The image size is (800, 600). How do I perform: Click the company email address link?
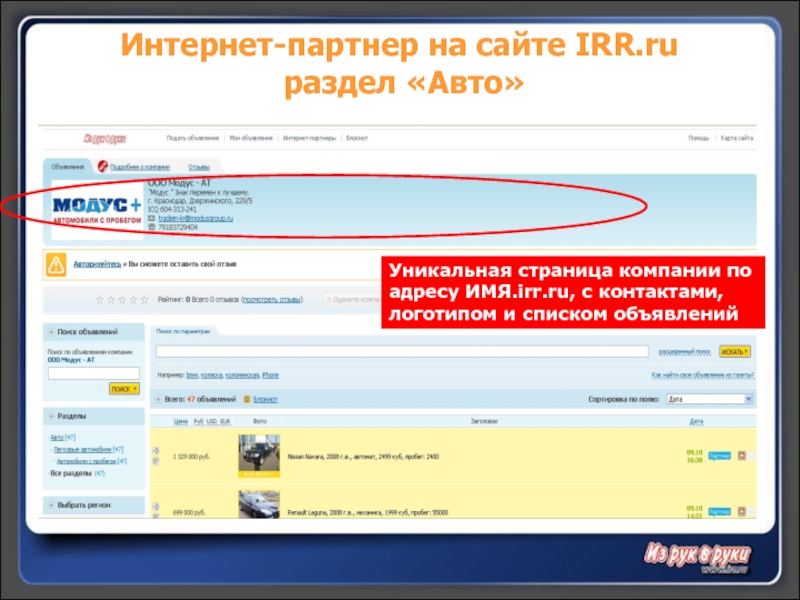click(x=195, y=218)
